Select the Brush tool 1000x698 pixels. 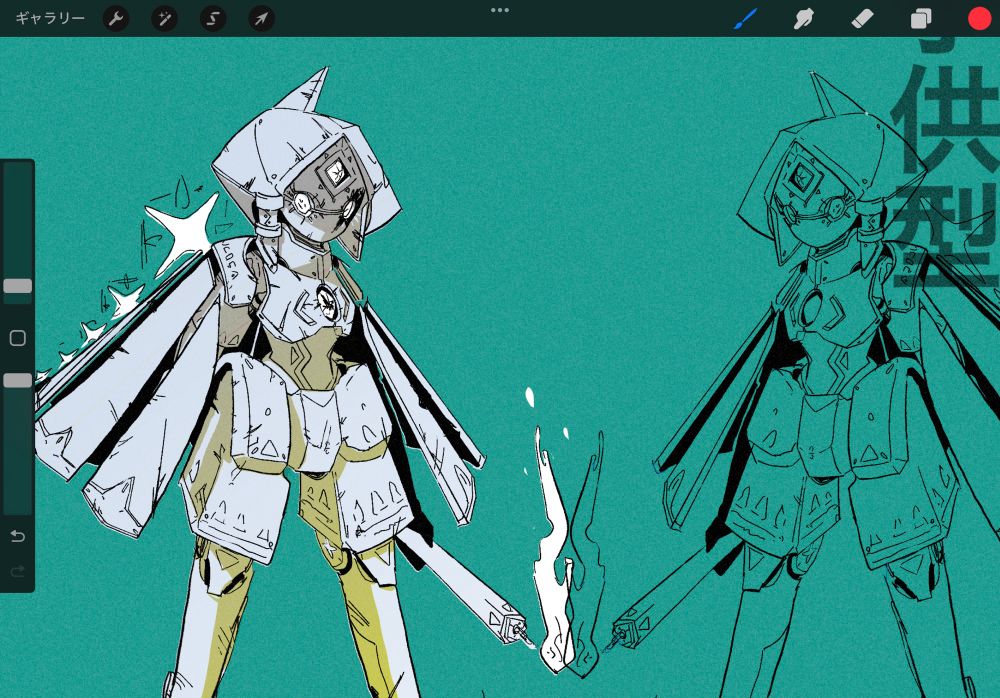click(x=745, y=19)
